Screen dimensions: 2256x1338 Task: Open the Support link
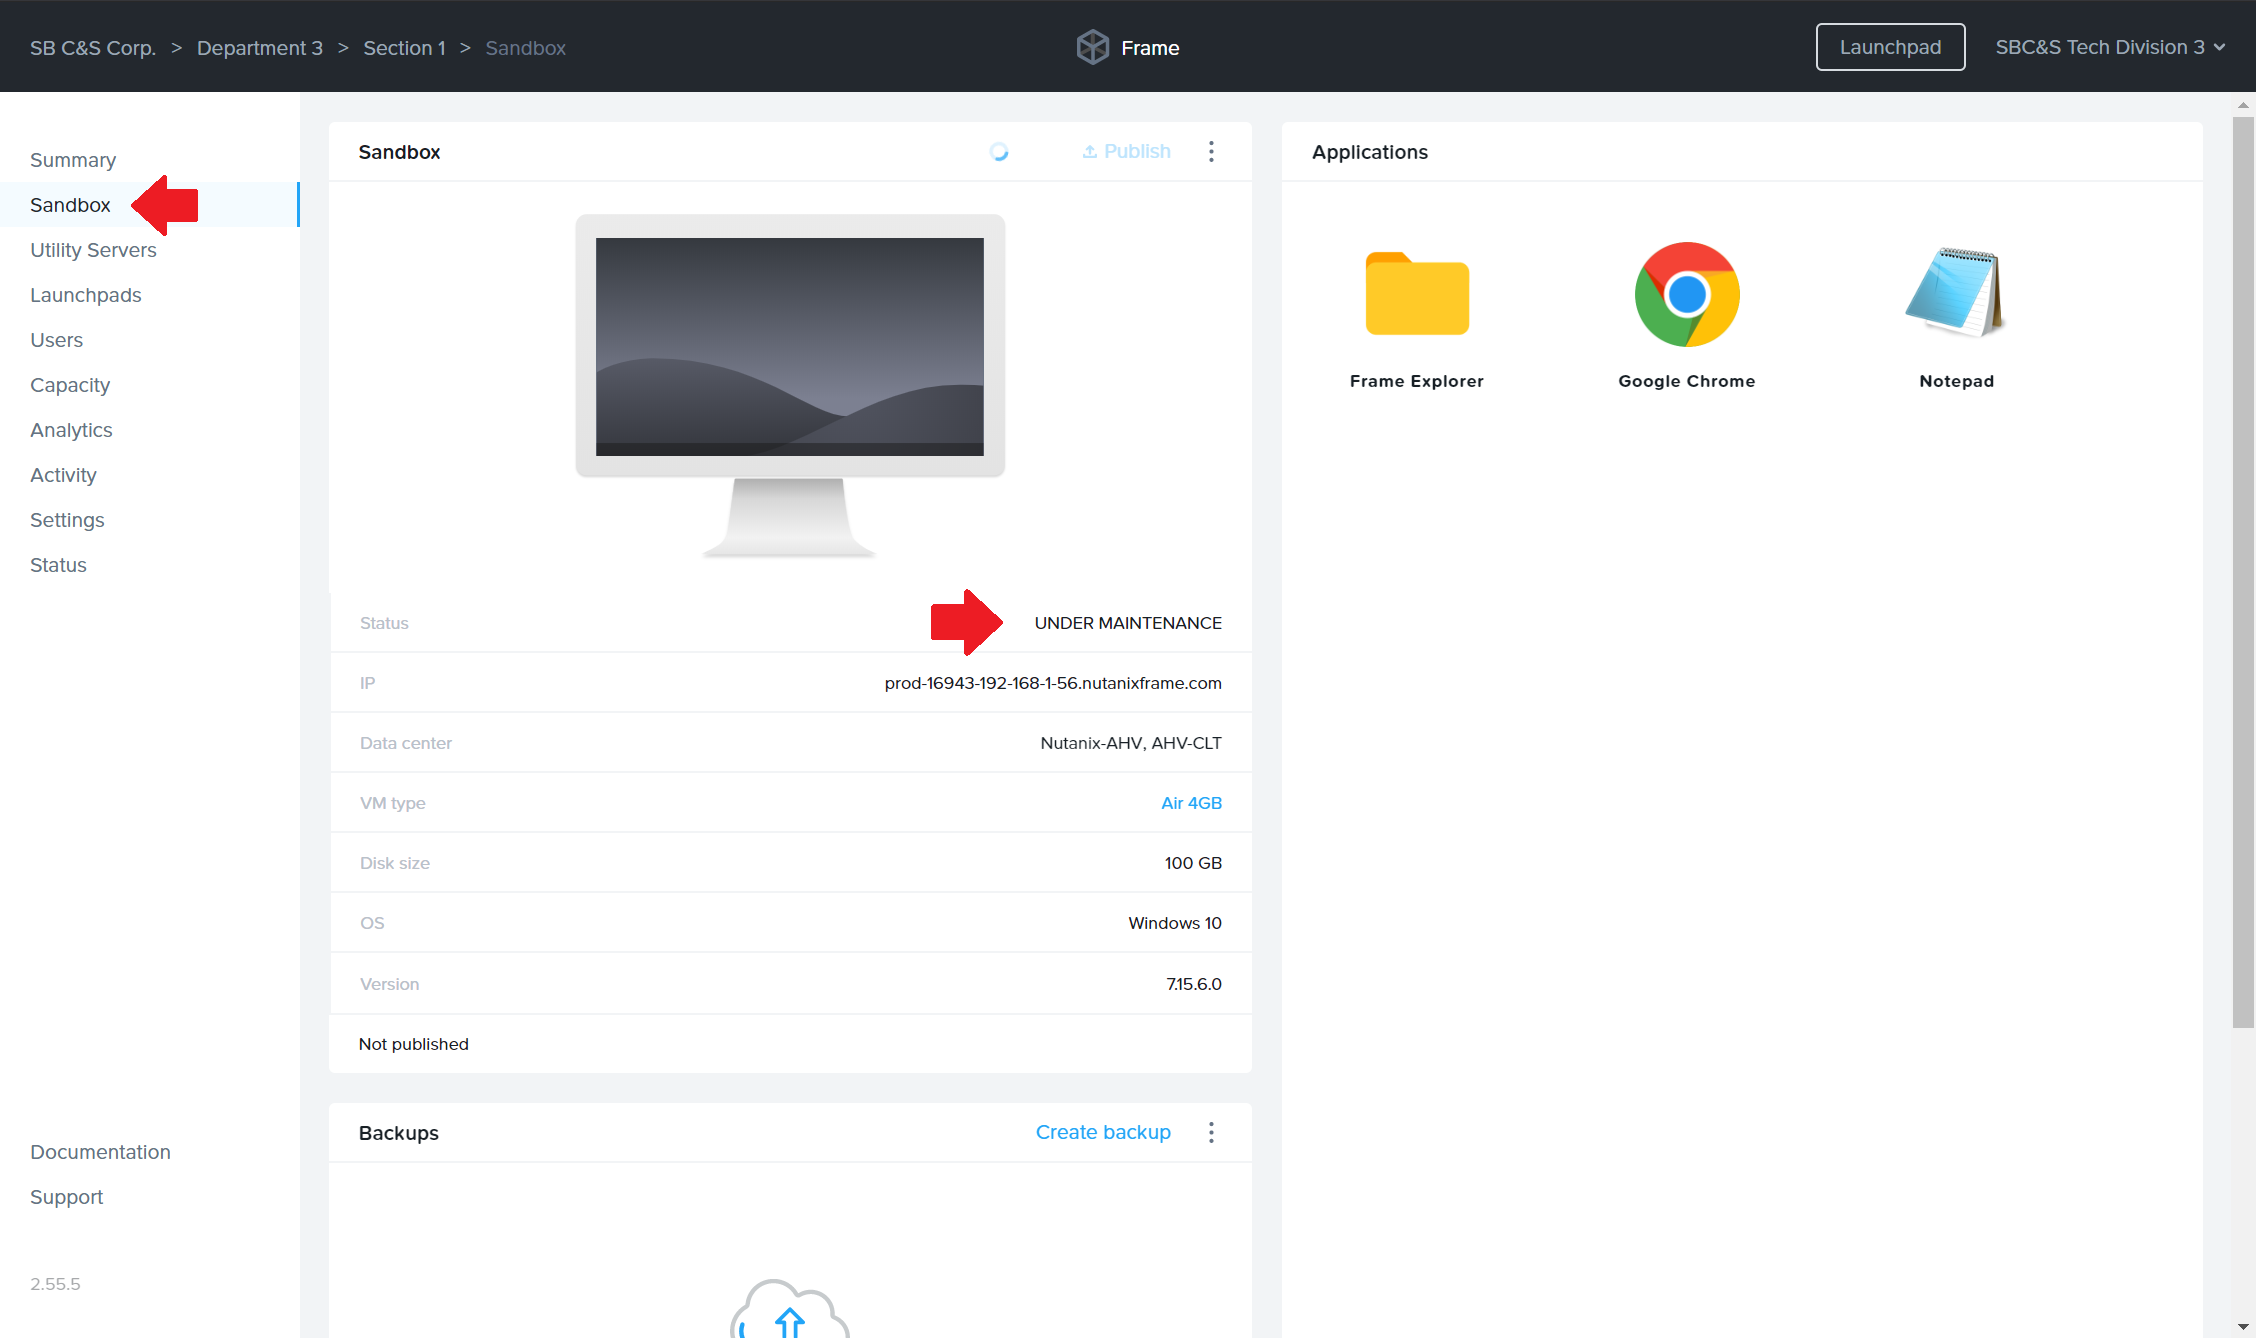point(66,1197)
